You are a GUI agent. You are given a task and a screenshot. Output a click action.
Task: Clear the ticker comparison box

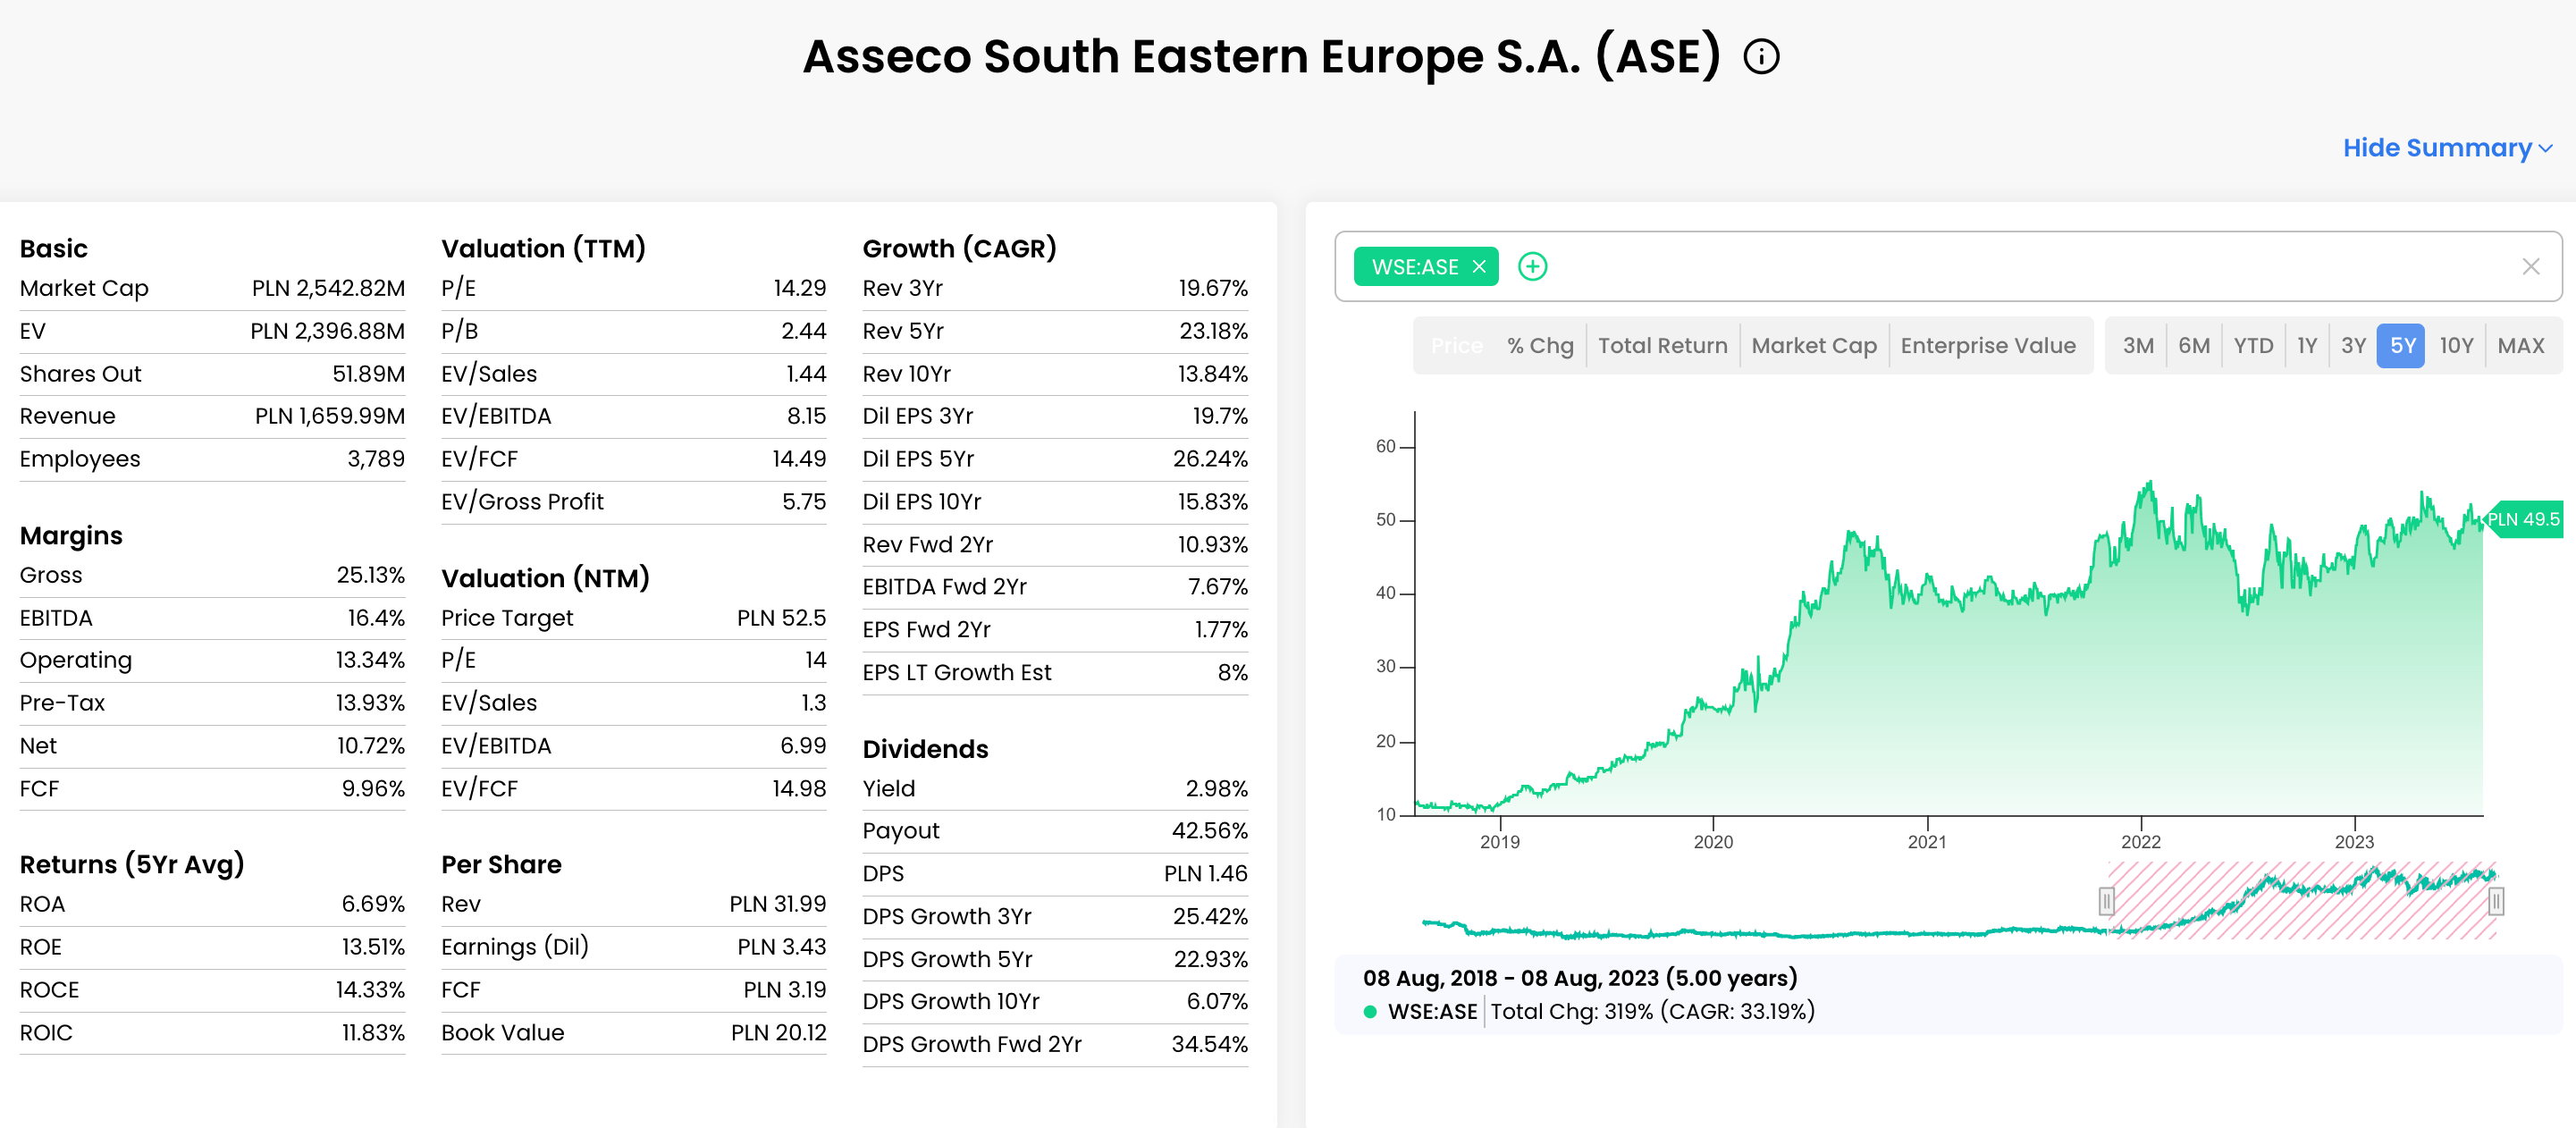2530,267
